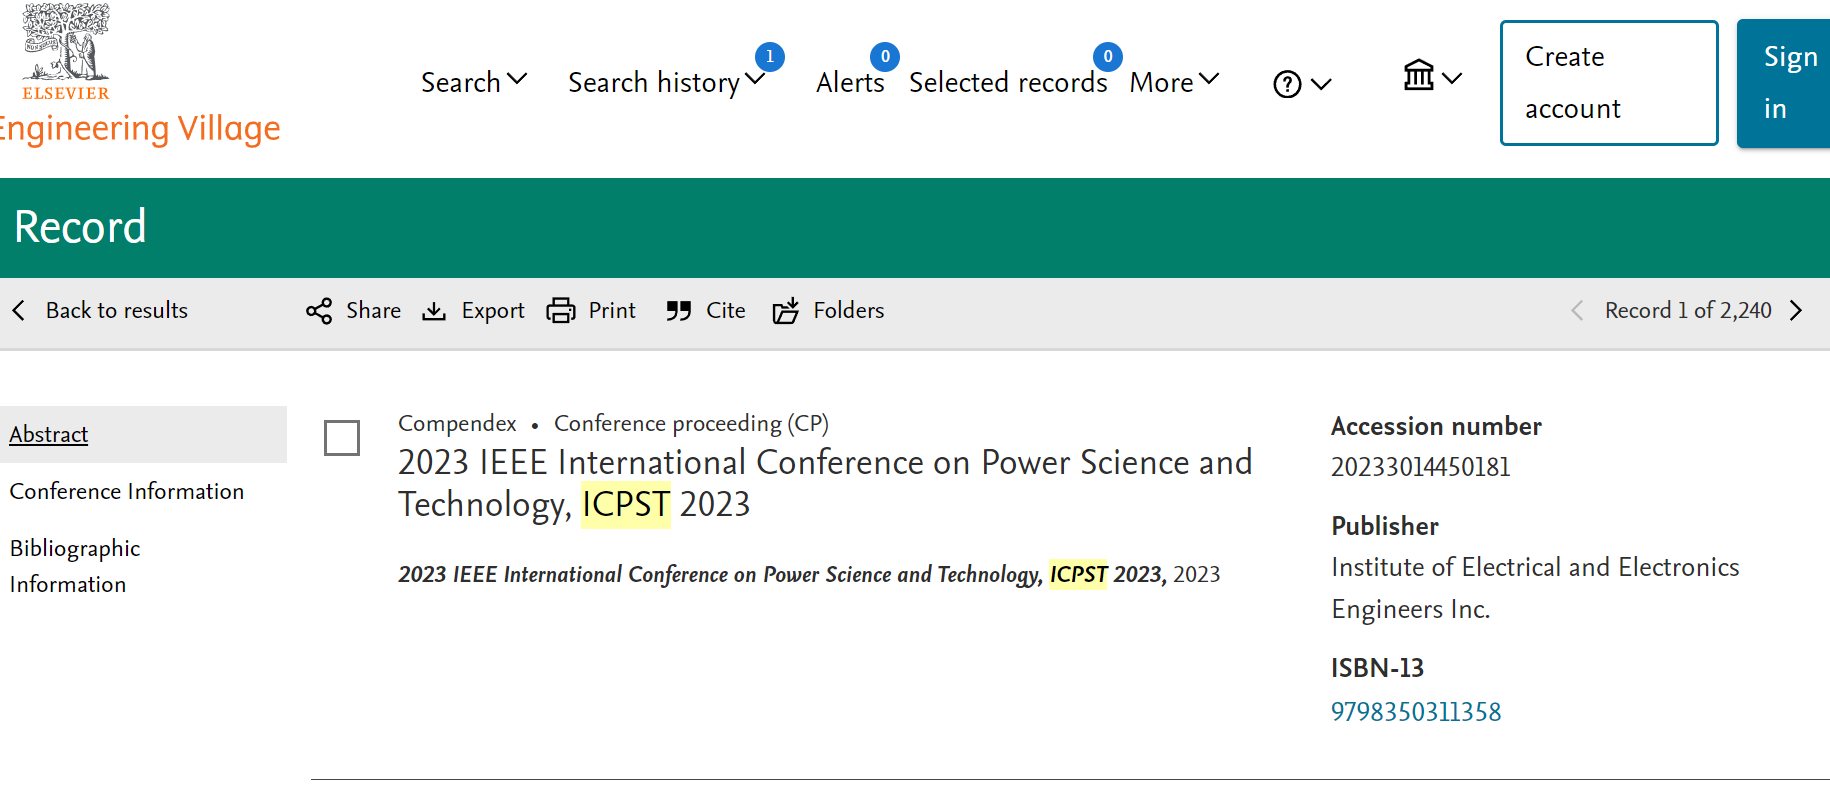This screenshot has height=811, width=1830.
Task: Click the Search history badge showing 1
Action: tap(769, 57)
